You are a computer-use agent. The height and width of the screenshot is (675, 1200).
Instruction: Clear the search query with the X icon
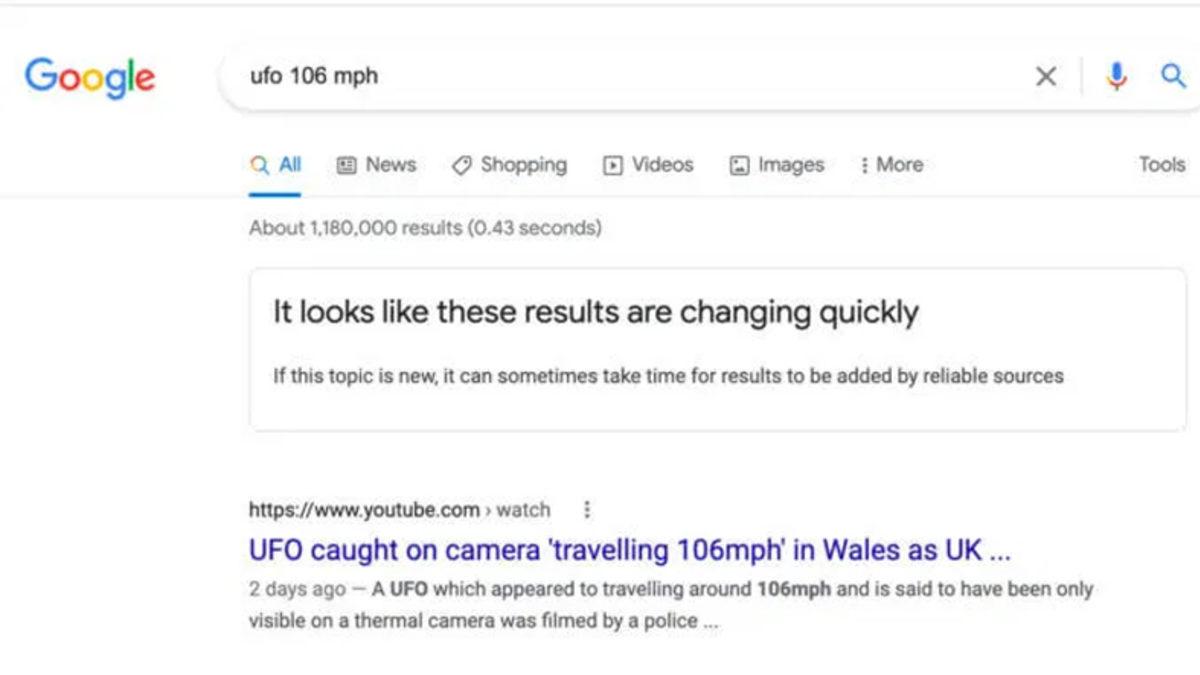tap(1046, 76)
